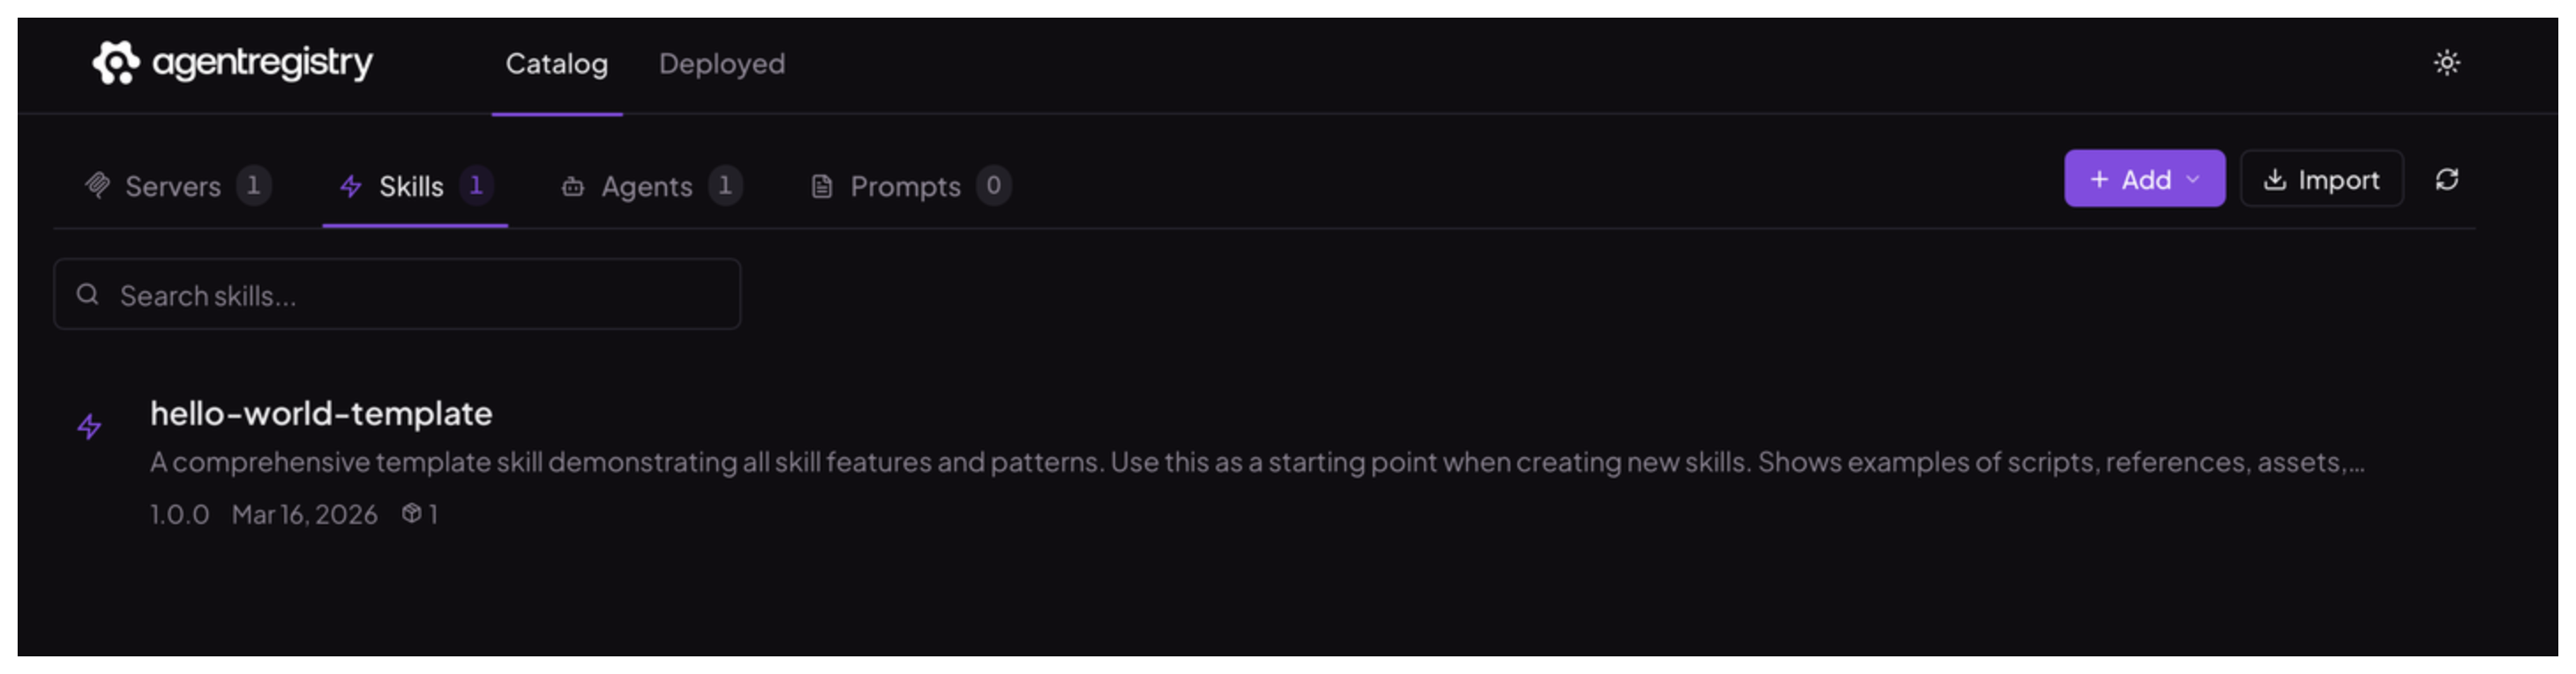Click the refresh catalog icon
This screenshot has width=2576, height=674.
pos(2446,179)
